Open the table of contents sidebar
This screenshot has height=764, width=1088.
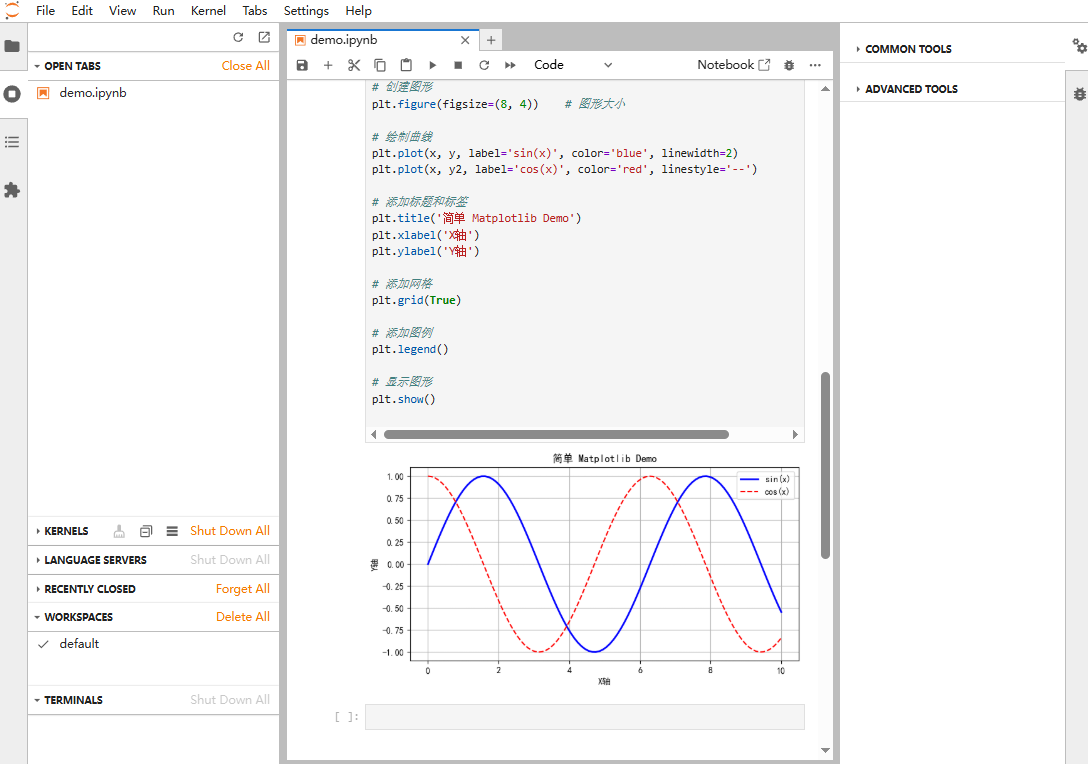tap(12, 142)
